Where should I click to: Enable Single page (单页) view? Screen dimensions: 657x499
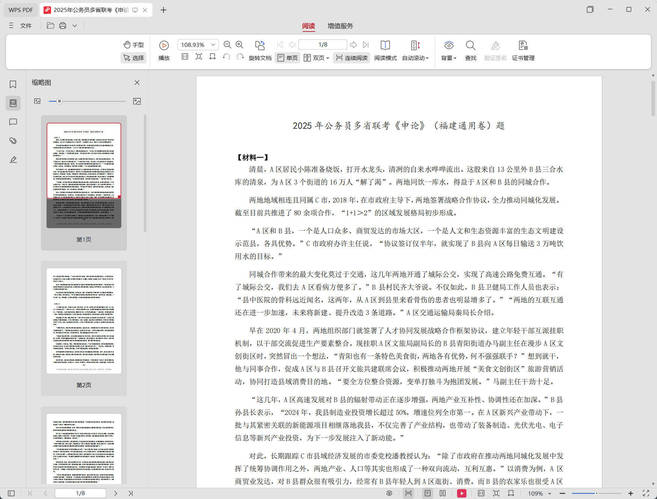pyautogui.click(x=287, y=58)
